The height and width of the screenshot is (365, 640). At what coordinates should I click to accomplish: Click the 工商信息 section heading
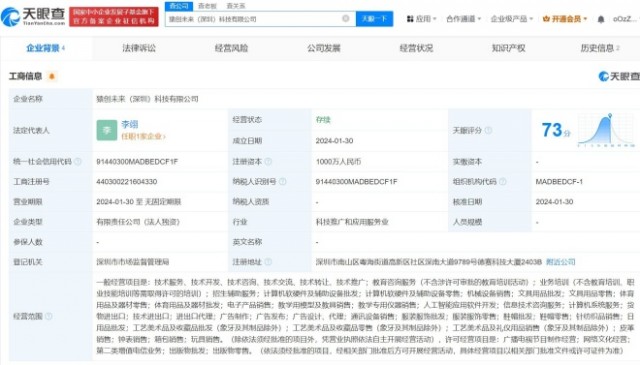click(25, 76)
